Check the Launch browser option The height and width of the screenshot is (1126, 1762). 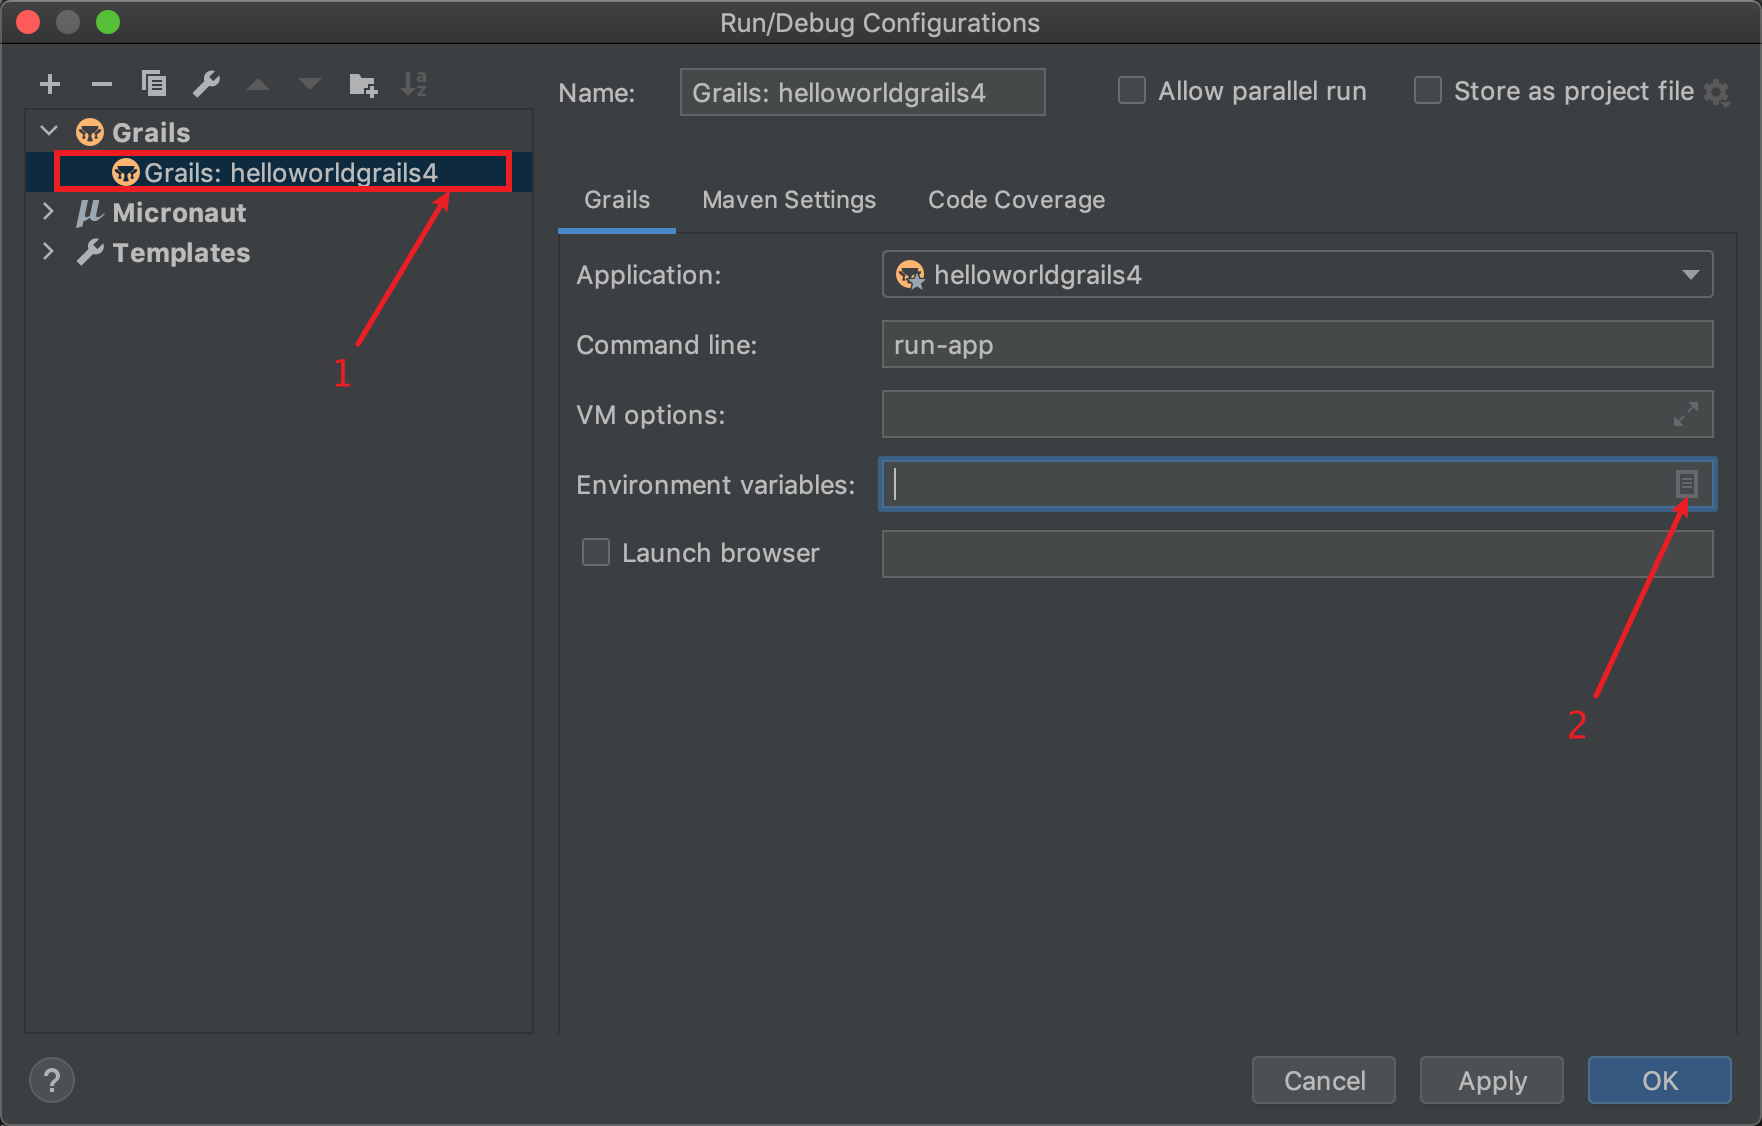pos(596,552)
